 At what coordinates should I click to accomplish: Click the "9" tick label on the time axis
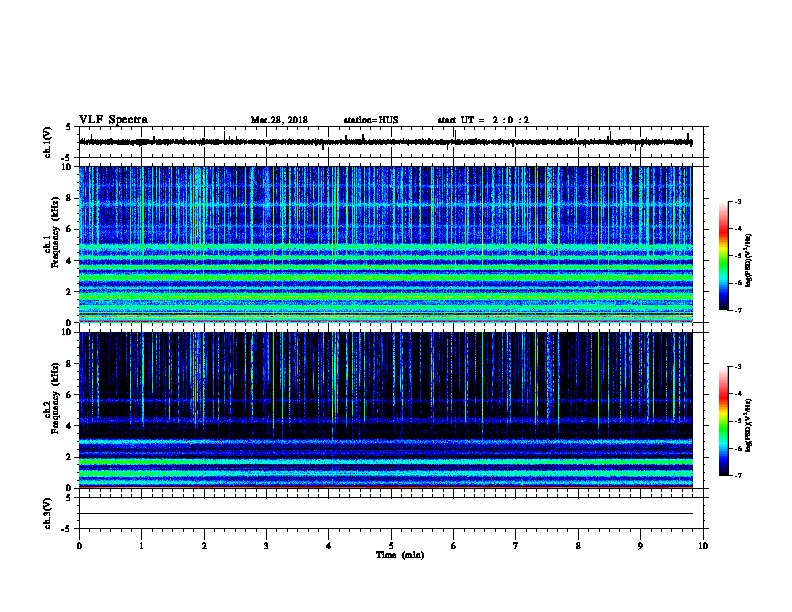(x=640, y=546)
